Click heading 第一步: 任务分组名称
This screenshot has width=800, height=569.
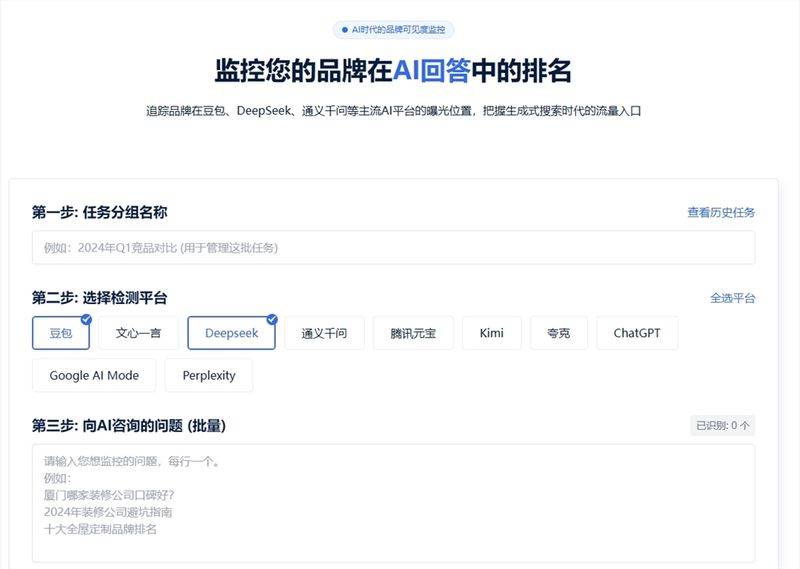[99, 212]
